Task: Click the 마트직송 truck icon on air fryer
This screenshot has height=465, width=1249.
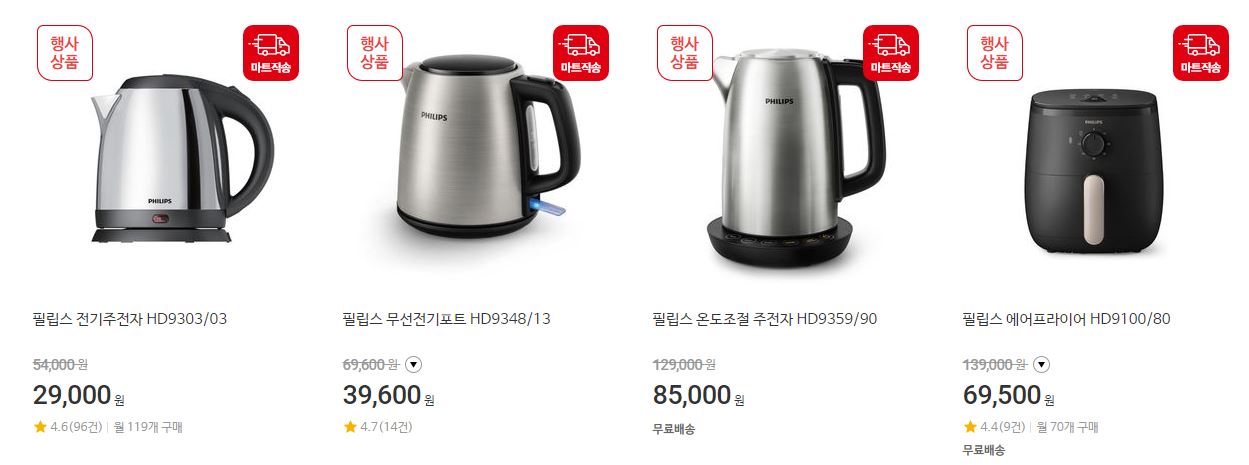Action: point(1201,53)
